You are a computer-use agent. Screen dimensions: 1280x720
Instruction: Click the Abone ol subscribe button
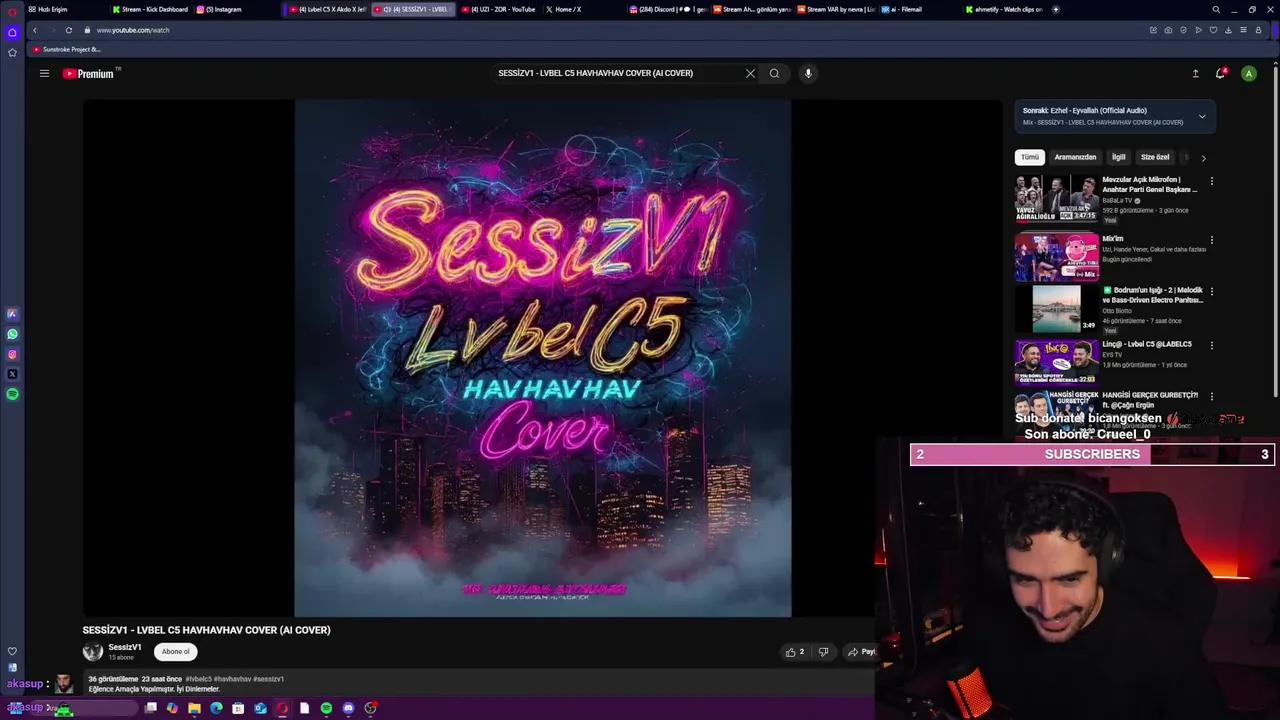pyautogui.click(x=175, y=652)
